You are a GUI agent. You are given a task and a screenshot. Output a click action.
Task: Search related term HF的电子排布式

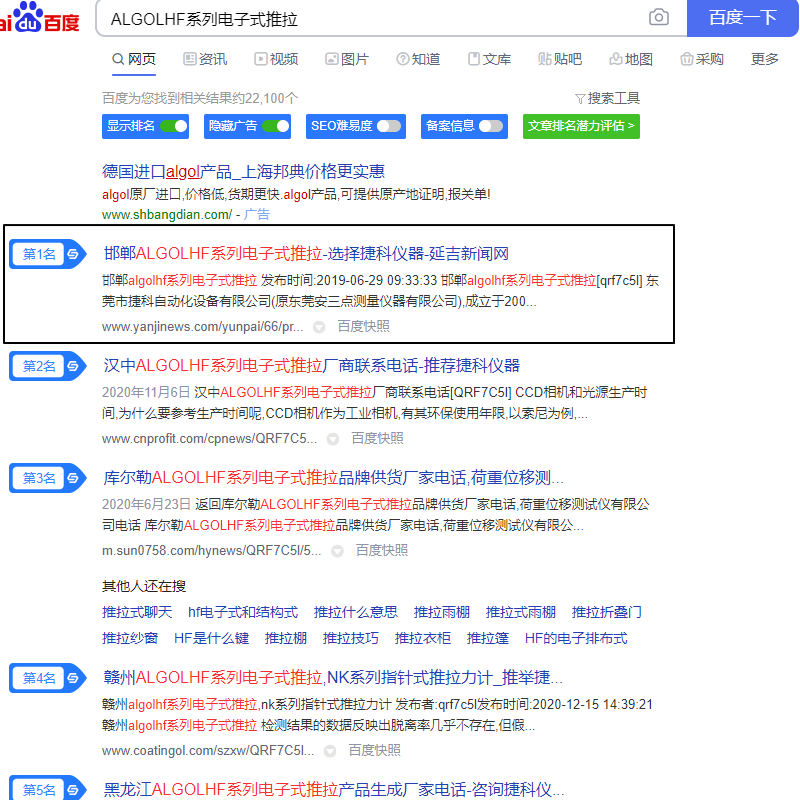pos(576,638)
